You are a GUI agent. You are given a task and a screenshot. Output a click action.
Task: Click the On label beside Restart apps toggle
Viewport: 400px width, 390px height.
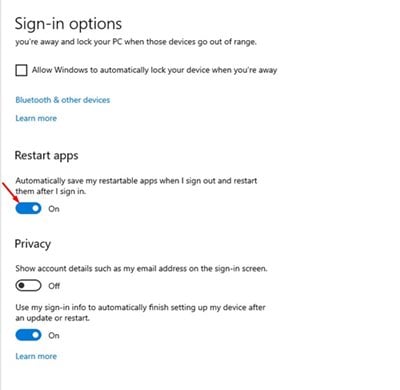point(54,209)
